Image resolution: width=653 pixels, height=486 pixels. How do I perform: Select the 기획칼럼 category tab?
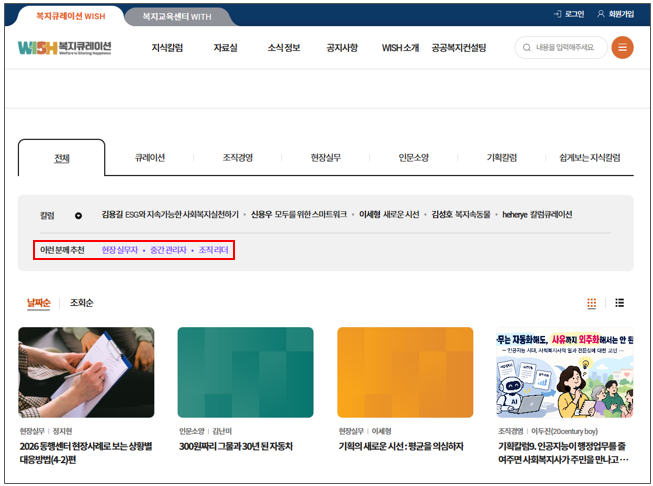tap(502, 158)
